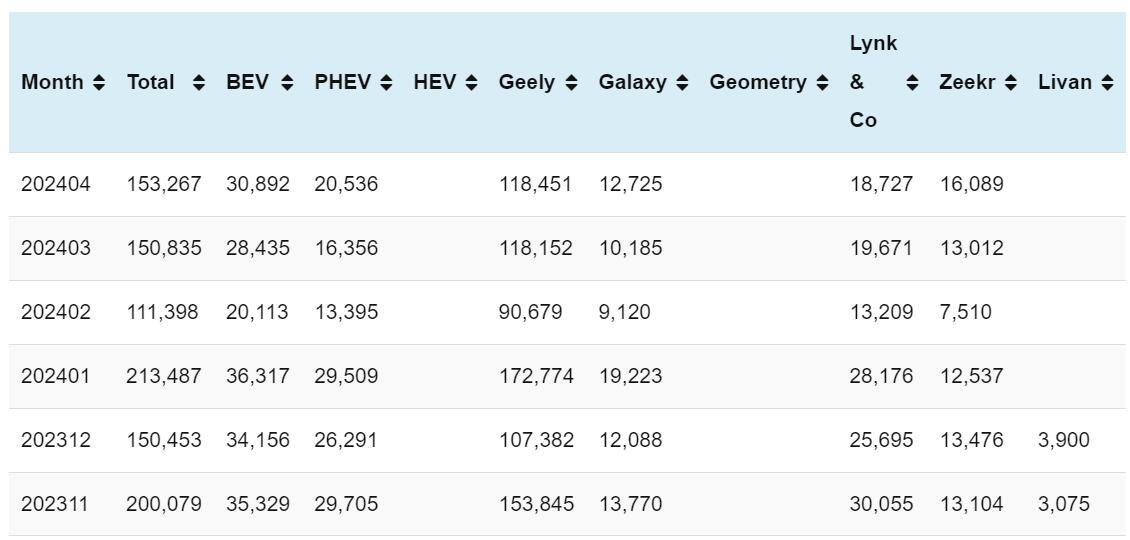Image resolution: width=1130 pixels, height=540 pixels.
Task: Select the 202402 month cell
Action: 56,312
